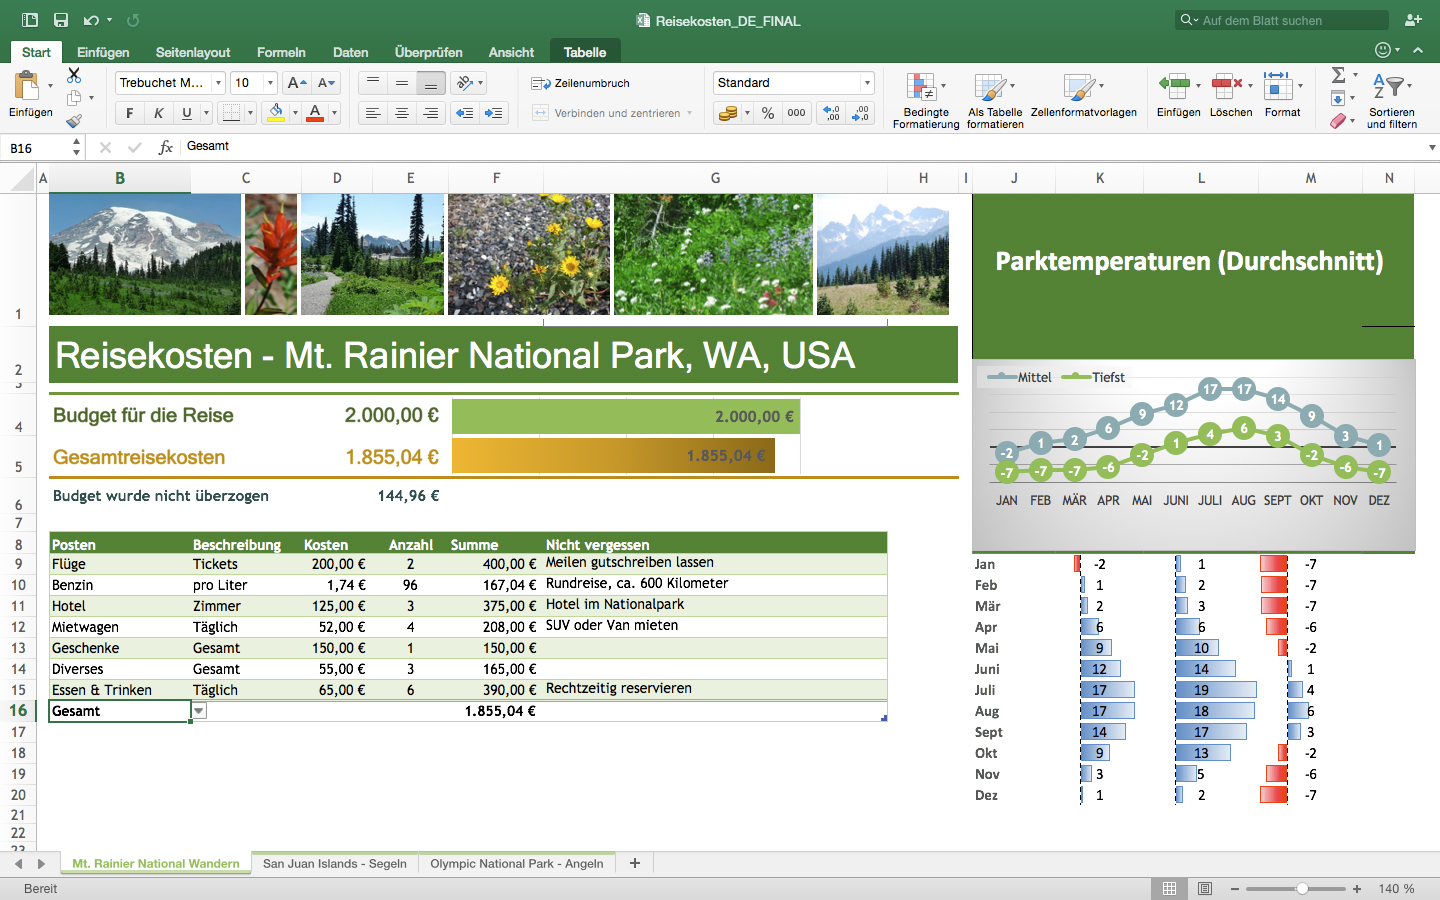This screenshot has width=1440, height=900.
Task: Open the font name dropdown
Action: point(218,83)
